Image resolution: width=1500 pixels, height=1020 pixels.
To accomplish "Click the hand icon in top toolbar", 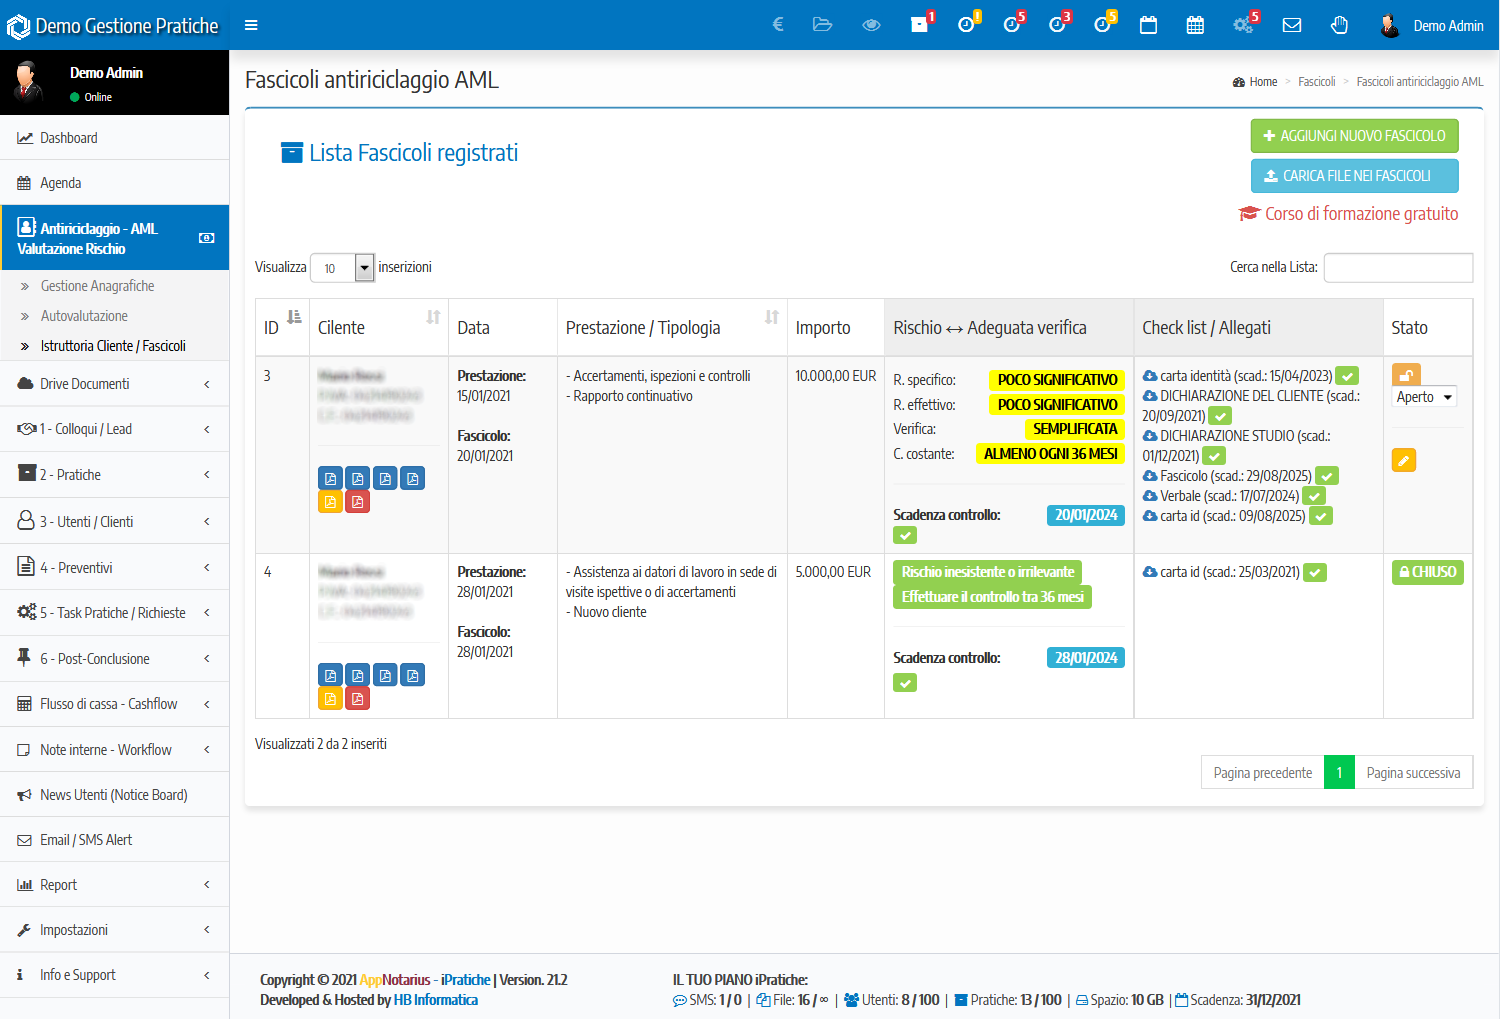I will pyautogui.click(x=1339, y=25).
